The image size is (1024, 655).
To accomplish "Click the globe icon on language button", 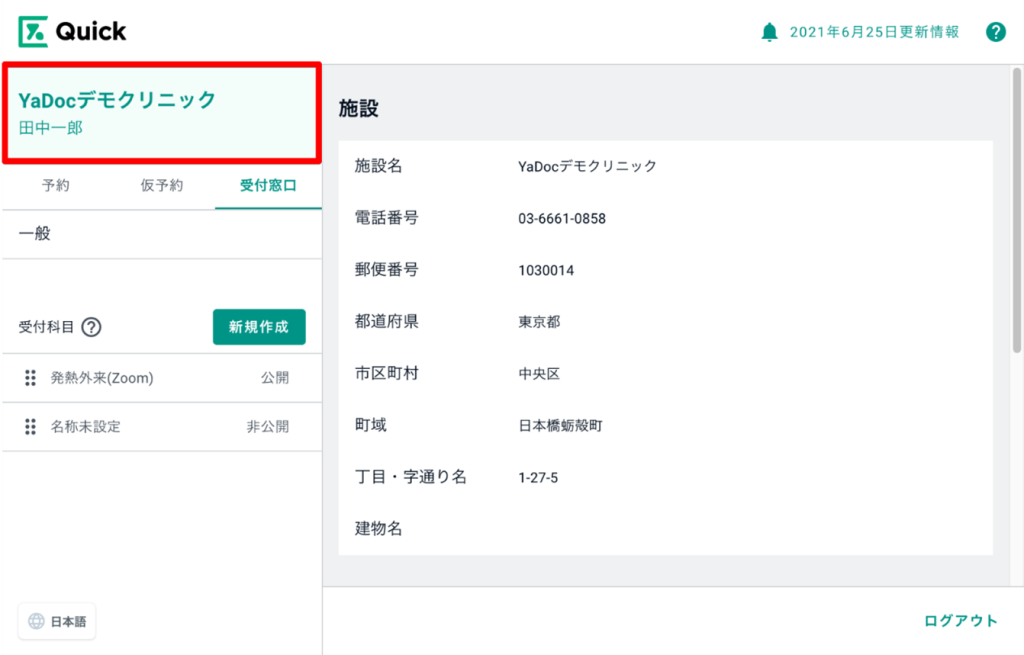I will [36, 621].
